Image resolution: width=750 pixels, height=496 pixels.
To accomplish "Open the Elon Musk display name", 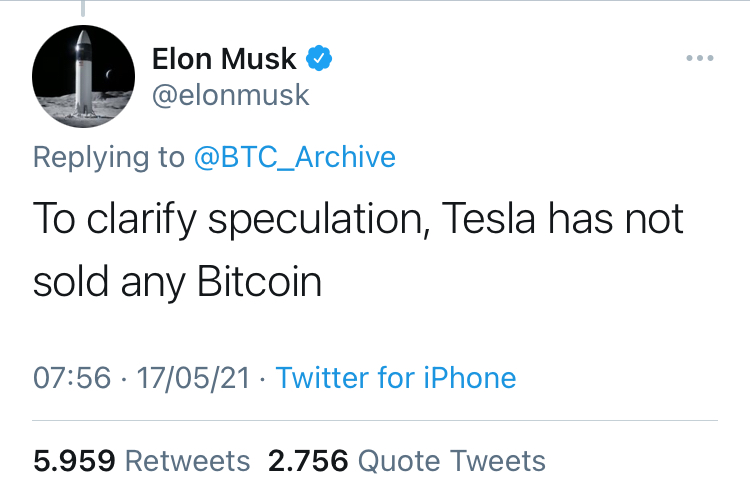I will pyautogui.click(x=224, y=58).
